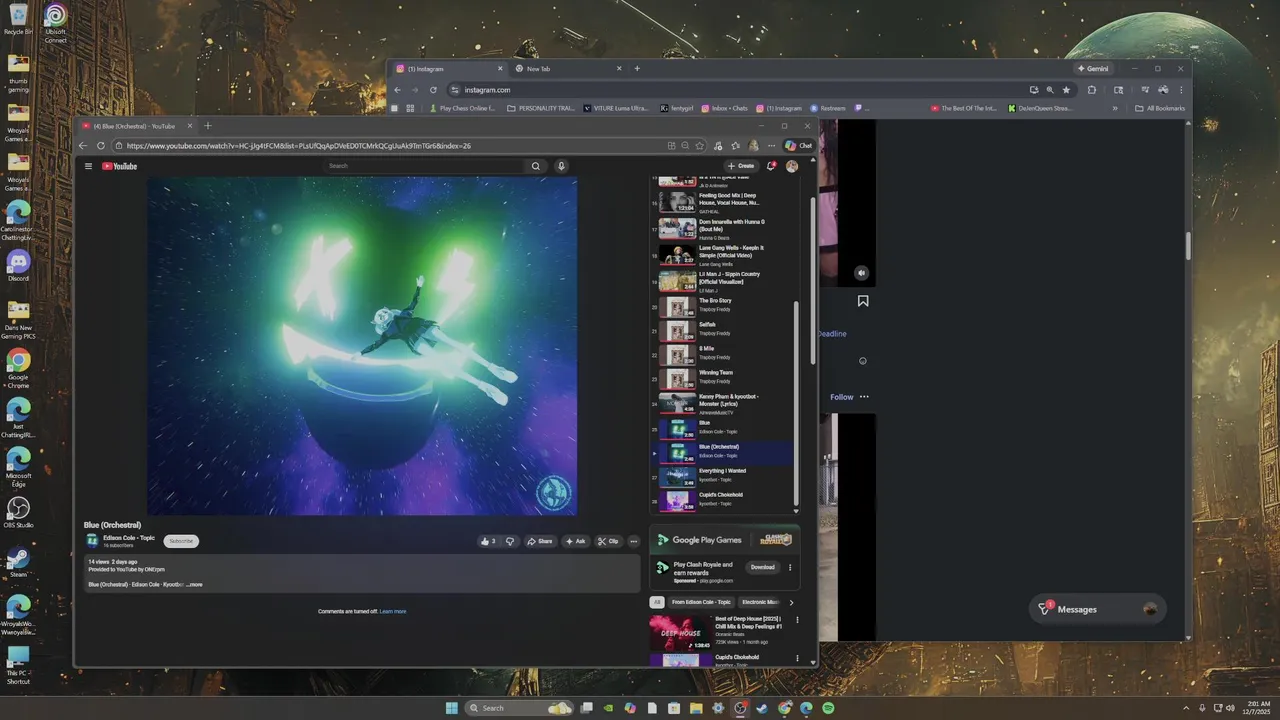Open YouTube notifications bell
Screen dimensions: 1280x720
click(x=771, y=166)
